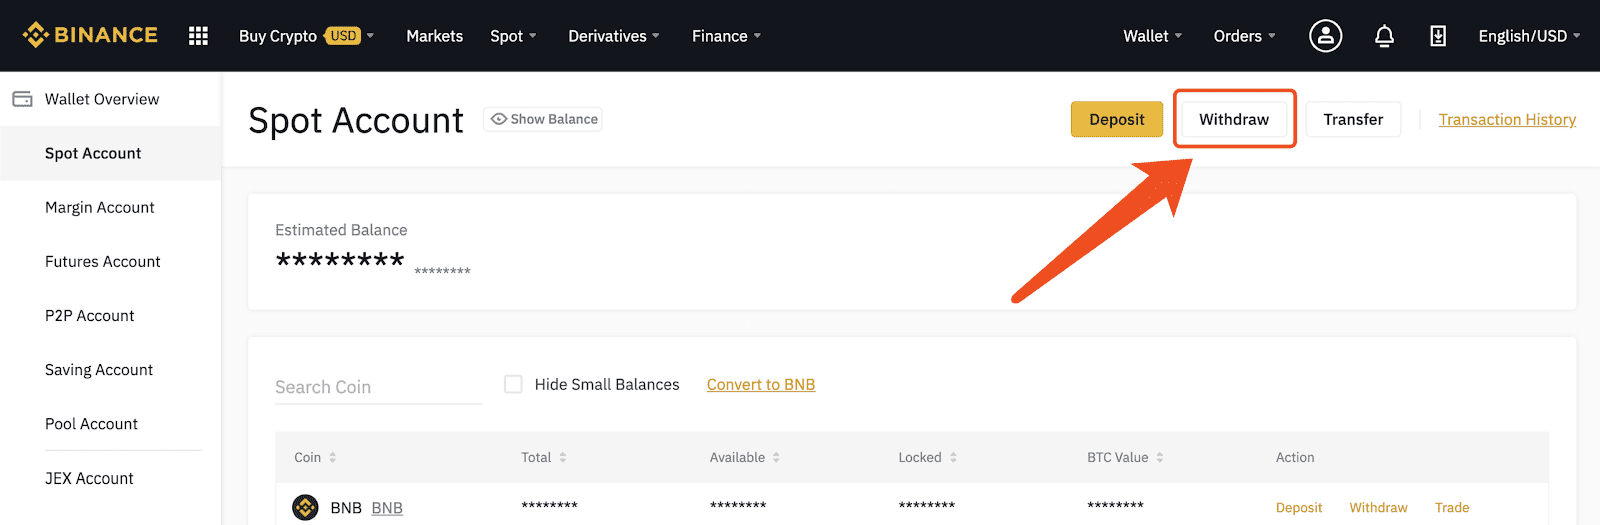Open the Transaction History link
Image resolution: width=1600 pixels, height=525 pixels.
pos(1507,119)
